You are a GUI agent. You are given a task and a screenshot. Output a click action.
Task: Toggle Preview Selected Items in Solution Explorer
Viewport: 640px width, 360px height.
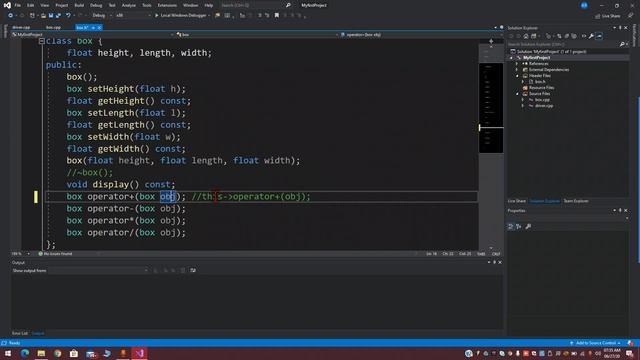599,36
